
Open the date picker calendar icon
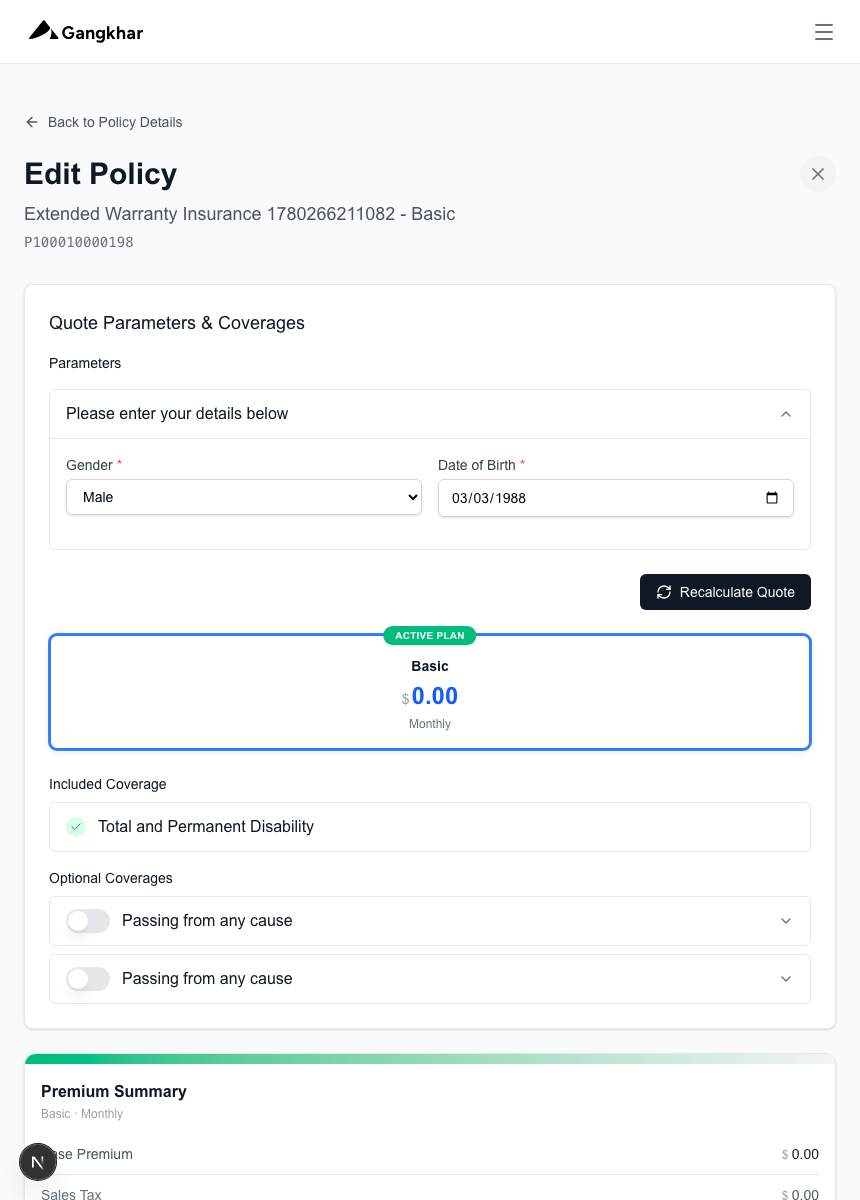pyautogui.click(x=772, y=498)
